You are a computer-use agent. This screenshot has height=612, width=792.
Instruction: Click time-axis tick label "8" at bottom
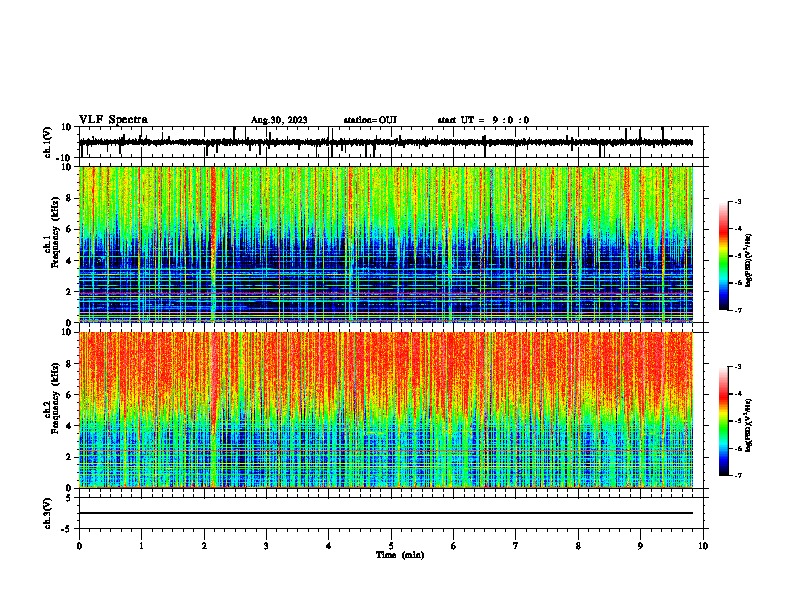[x=578, y=546]
